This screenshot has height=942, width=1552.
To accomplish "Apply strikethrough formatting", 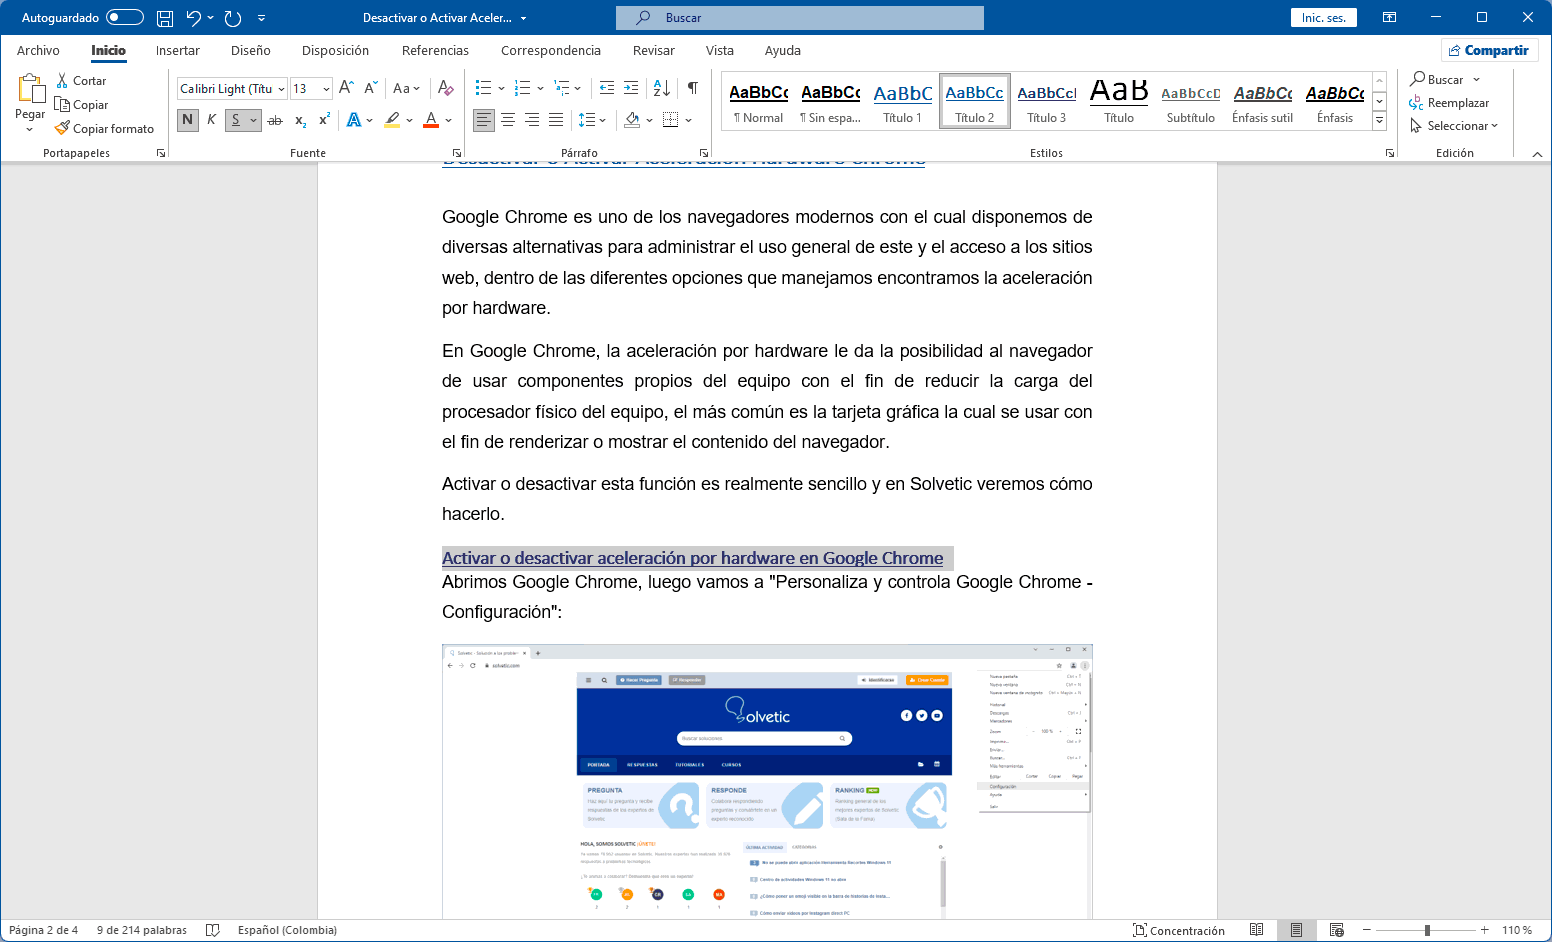I will pos(275,120).
